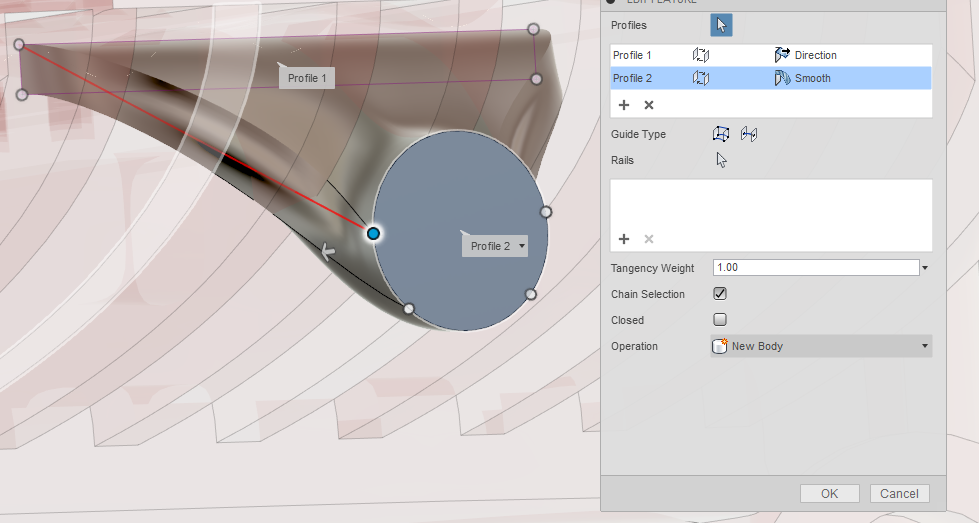Add a rail using the plus icon under Rails
Viewport: 979px width, 523px height.
[x=624, y=239]
